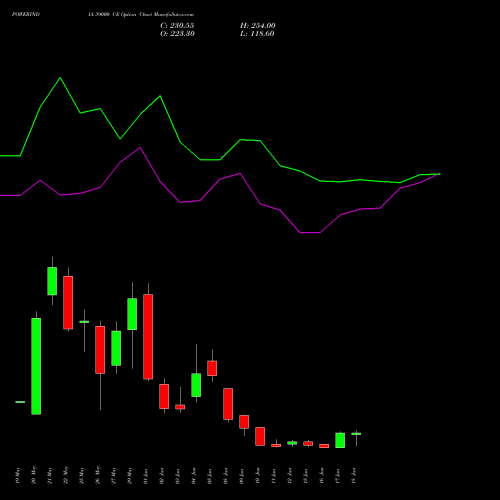Click the high price value H: 254.00
The width and height of the screenshot is (500, 500).
coord(258,26)
